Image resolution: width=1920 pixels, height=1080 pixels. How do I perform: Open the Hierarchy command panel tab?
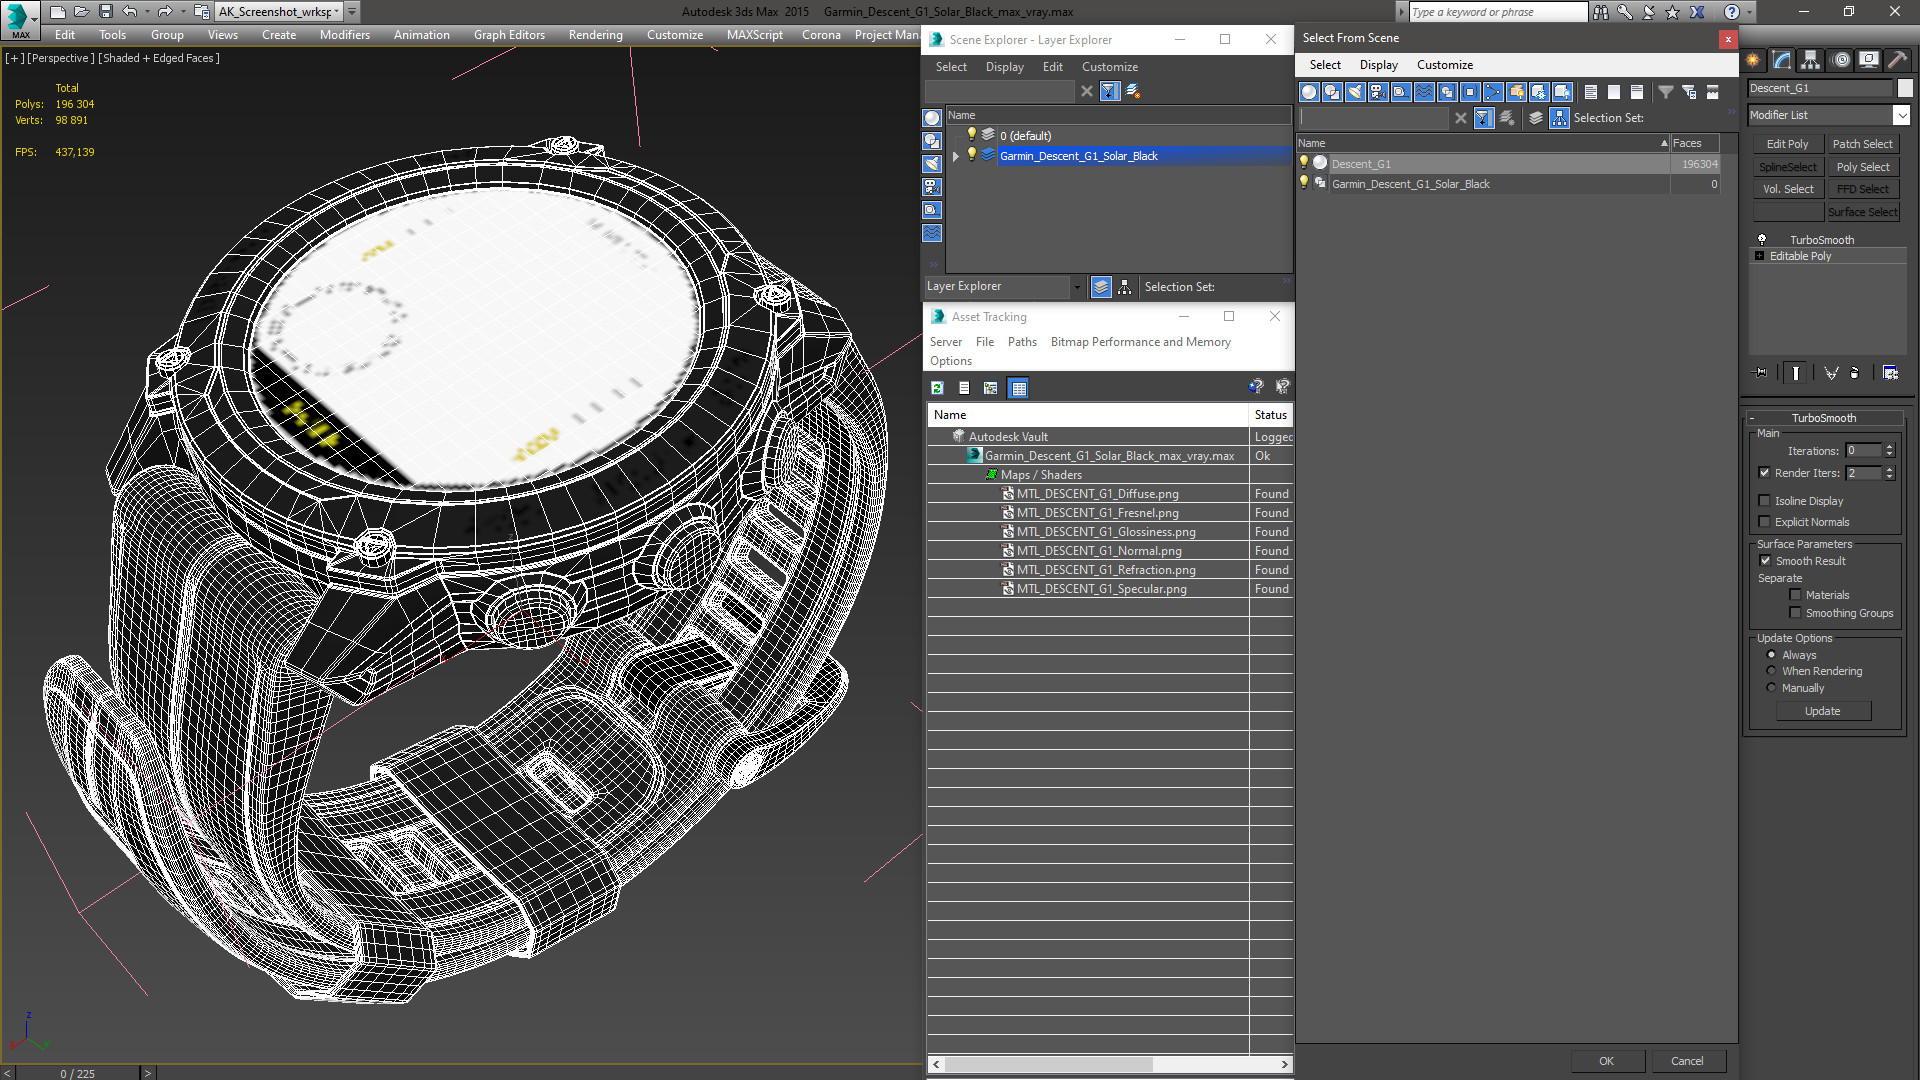click(1810, 60)
